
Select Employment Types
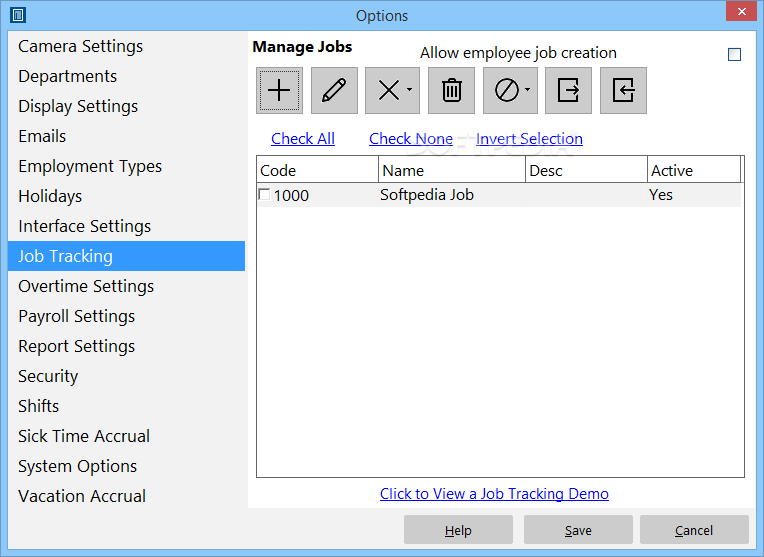[x=126, y=166]
